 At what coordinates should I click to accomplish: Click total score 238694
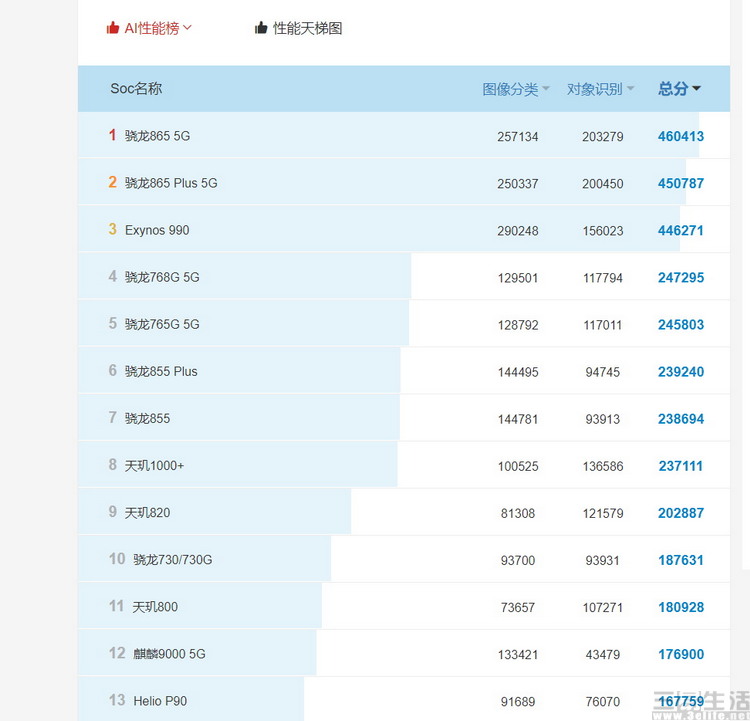(x=681, y=419)
